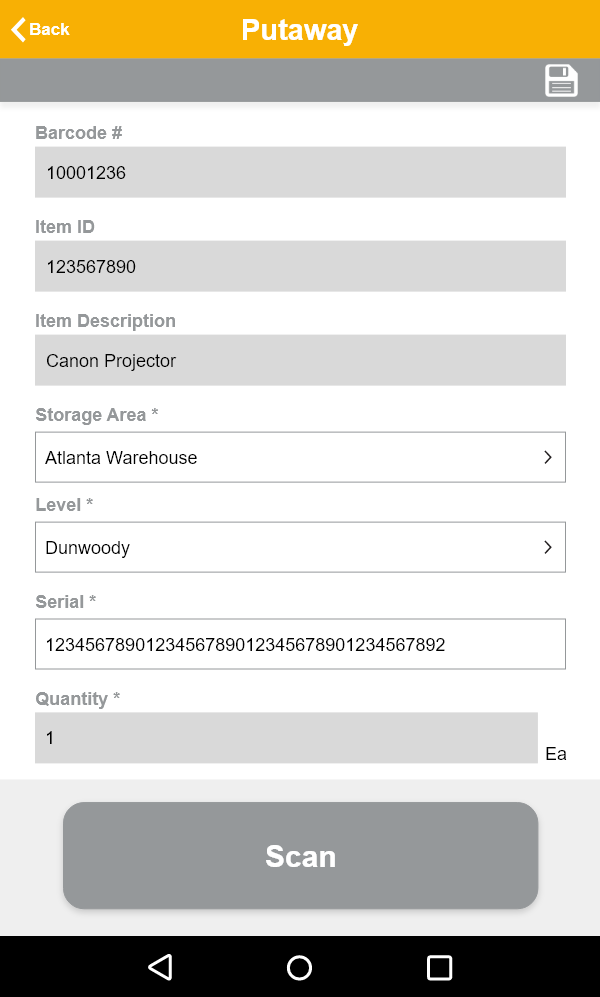The height and width of the screenshot is (997, 600).
Task: Click the Storage Area field label
Action: (x=90, y=415)
